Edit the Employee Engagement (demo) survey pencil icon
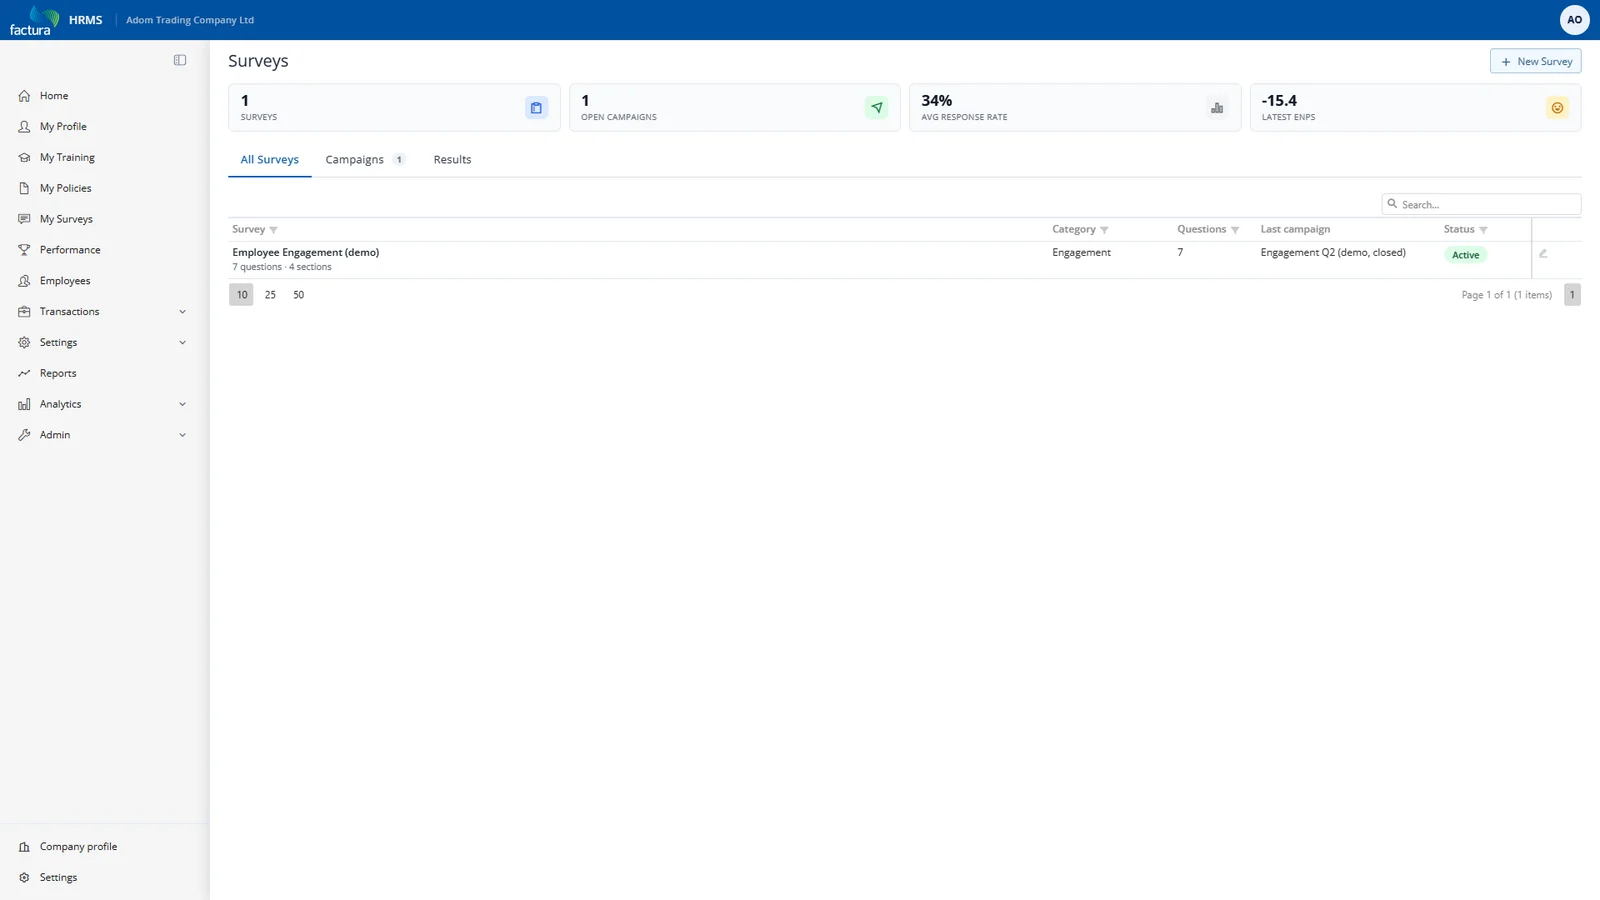The height and width of the screenshot is (900, 1600). click(1543, 254)
